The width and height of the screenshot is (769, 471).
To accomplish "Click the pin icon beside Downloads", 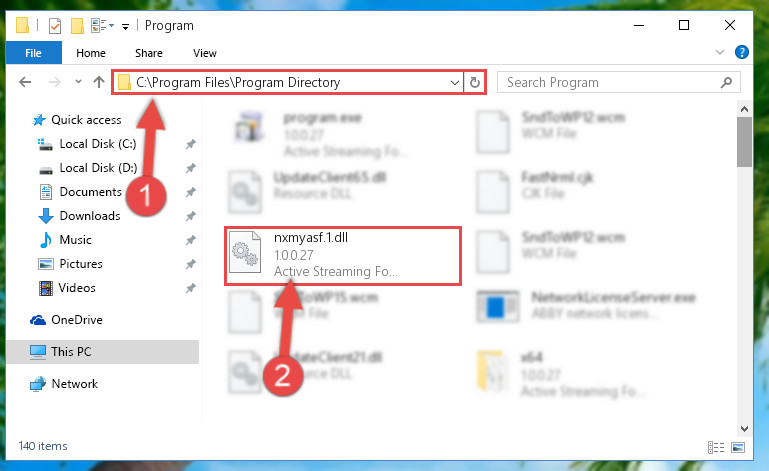I will [x=191, y=216].
